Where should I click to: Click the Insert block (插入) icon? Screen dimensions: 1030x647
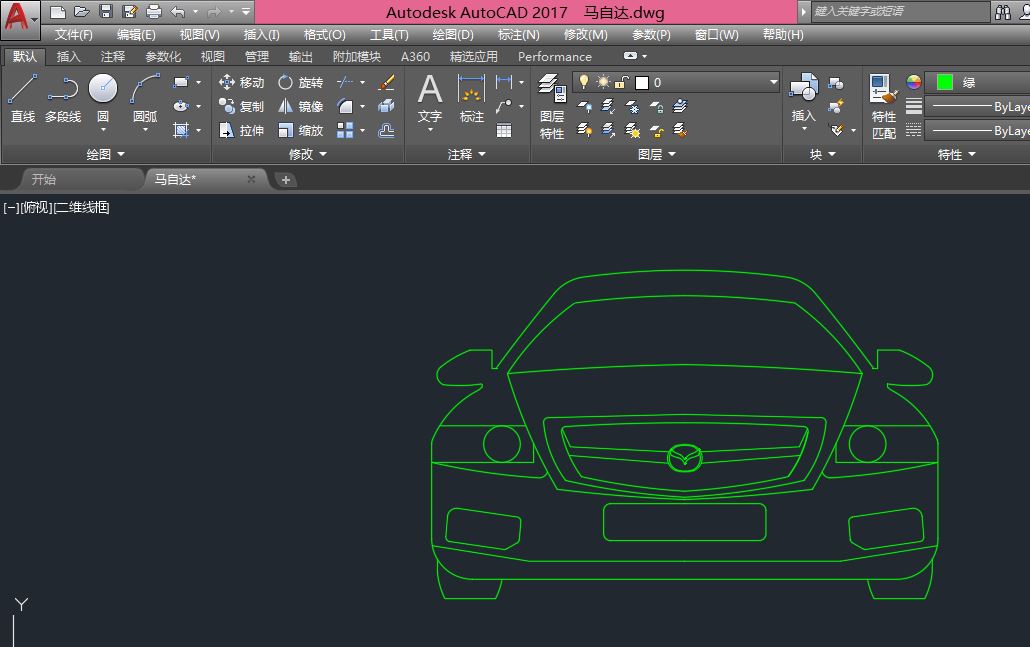pos(803,99)
